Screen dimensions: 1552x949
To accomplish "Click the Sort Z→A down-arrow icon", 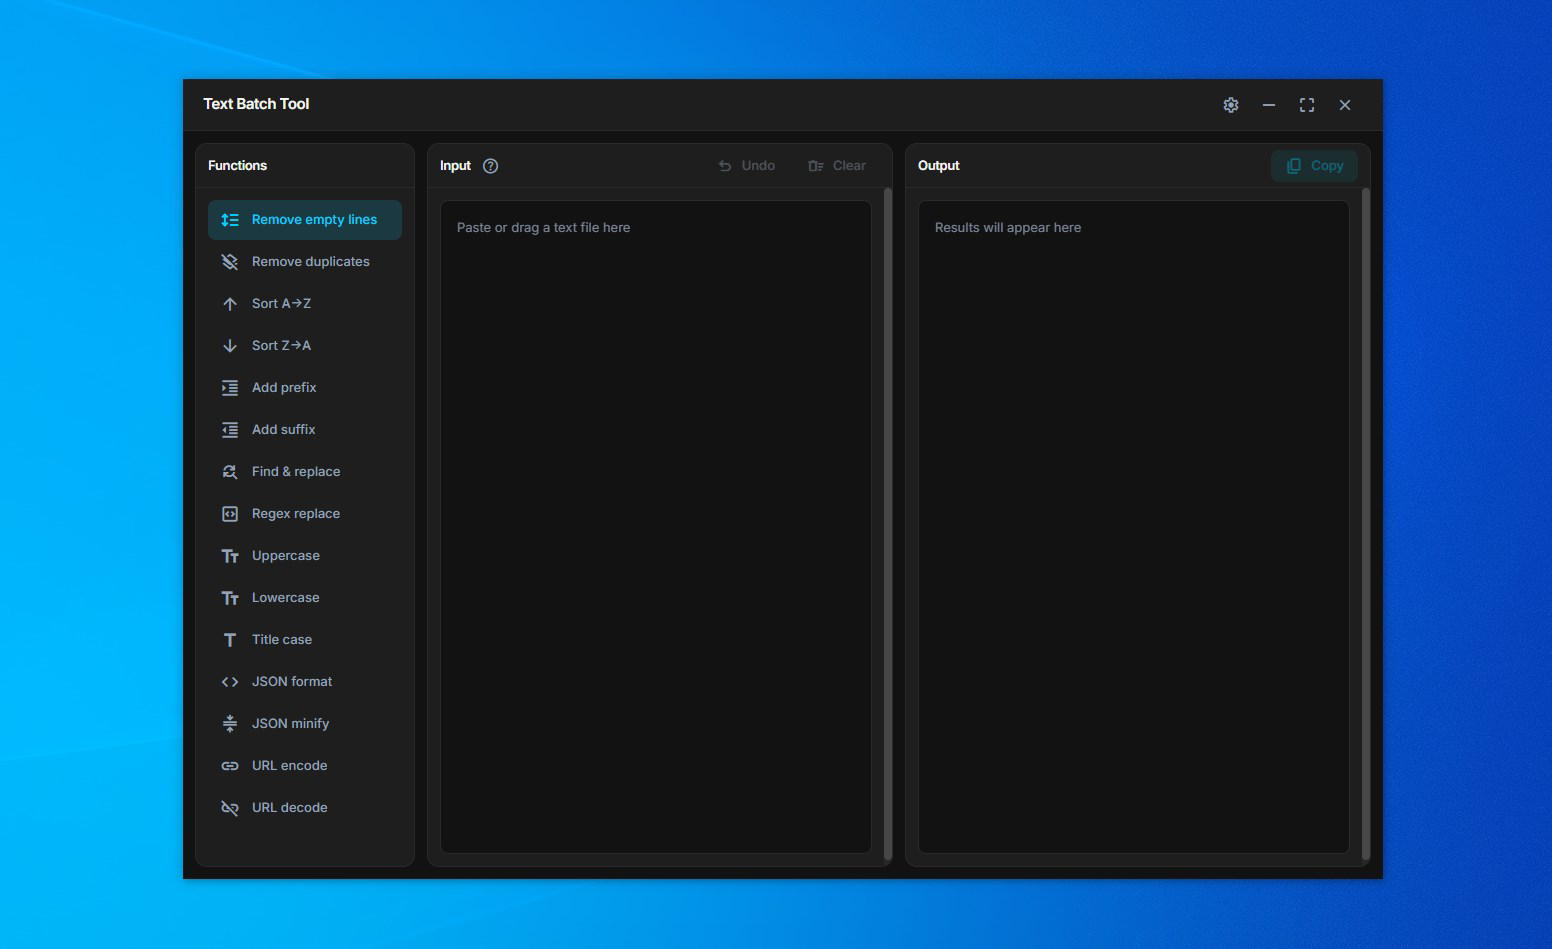I will point(230,346).
